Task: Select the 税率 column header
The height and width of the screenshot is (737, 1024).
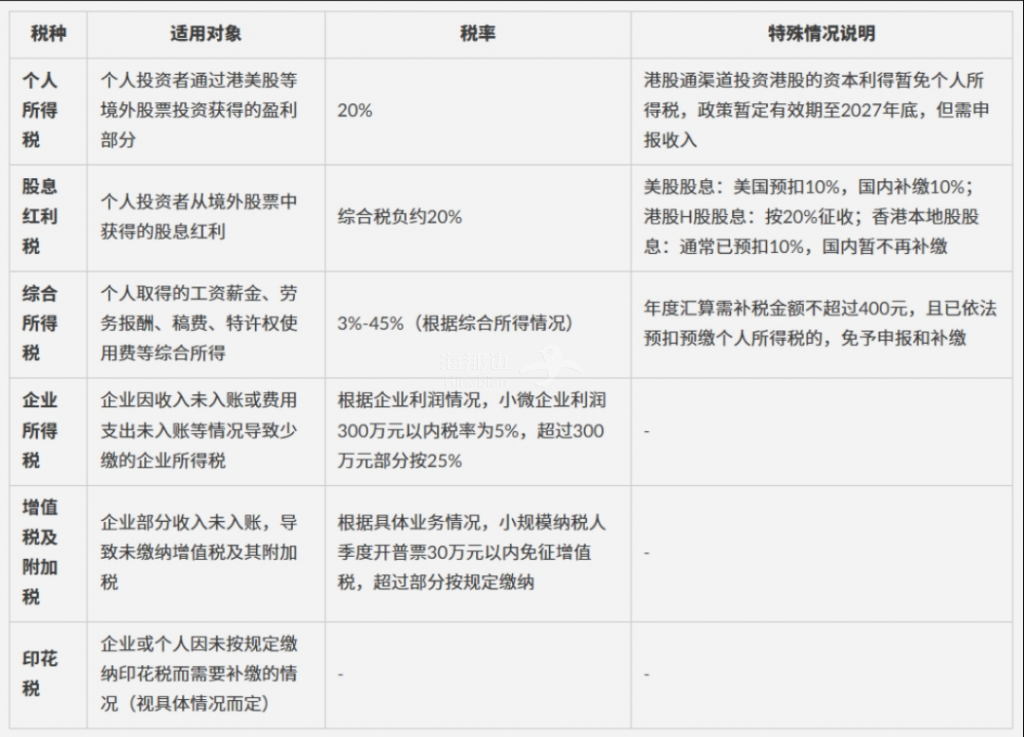Action: (478, 33)
